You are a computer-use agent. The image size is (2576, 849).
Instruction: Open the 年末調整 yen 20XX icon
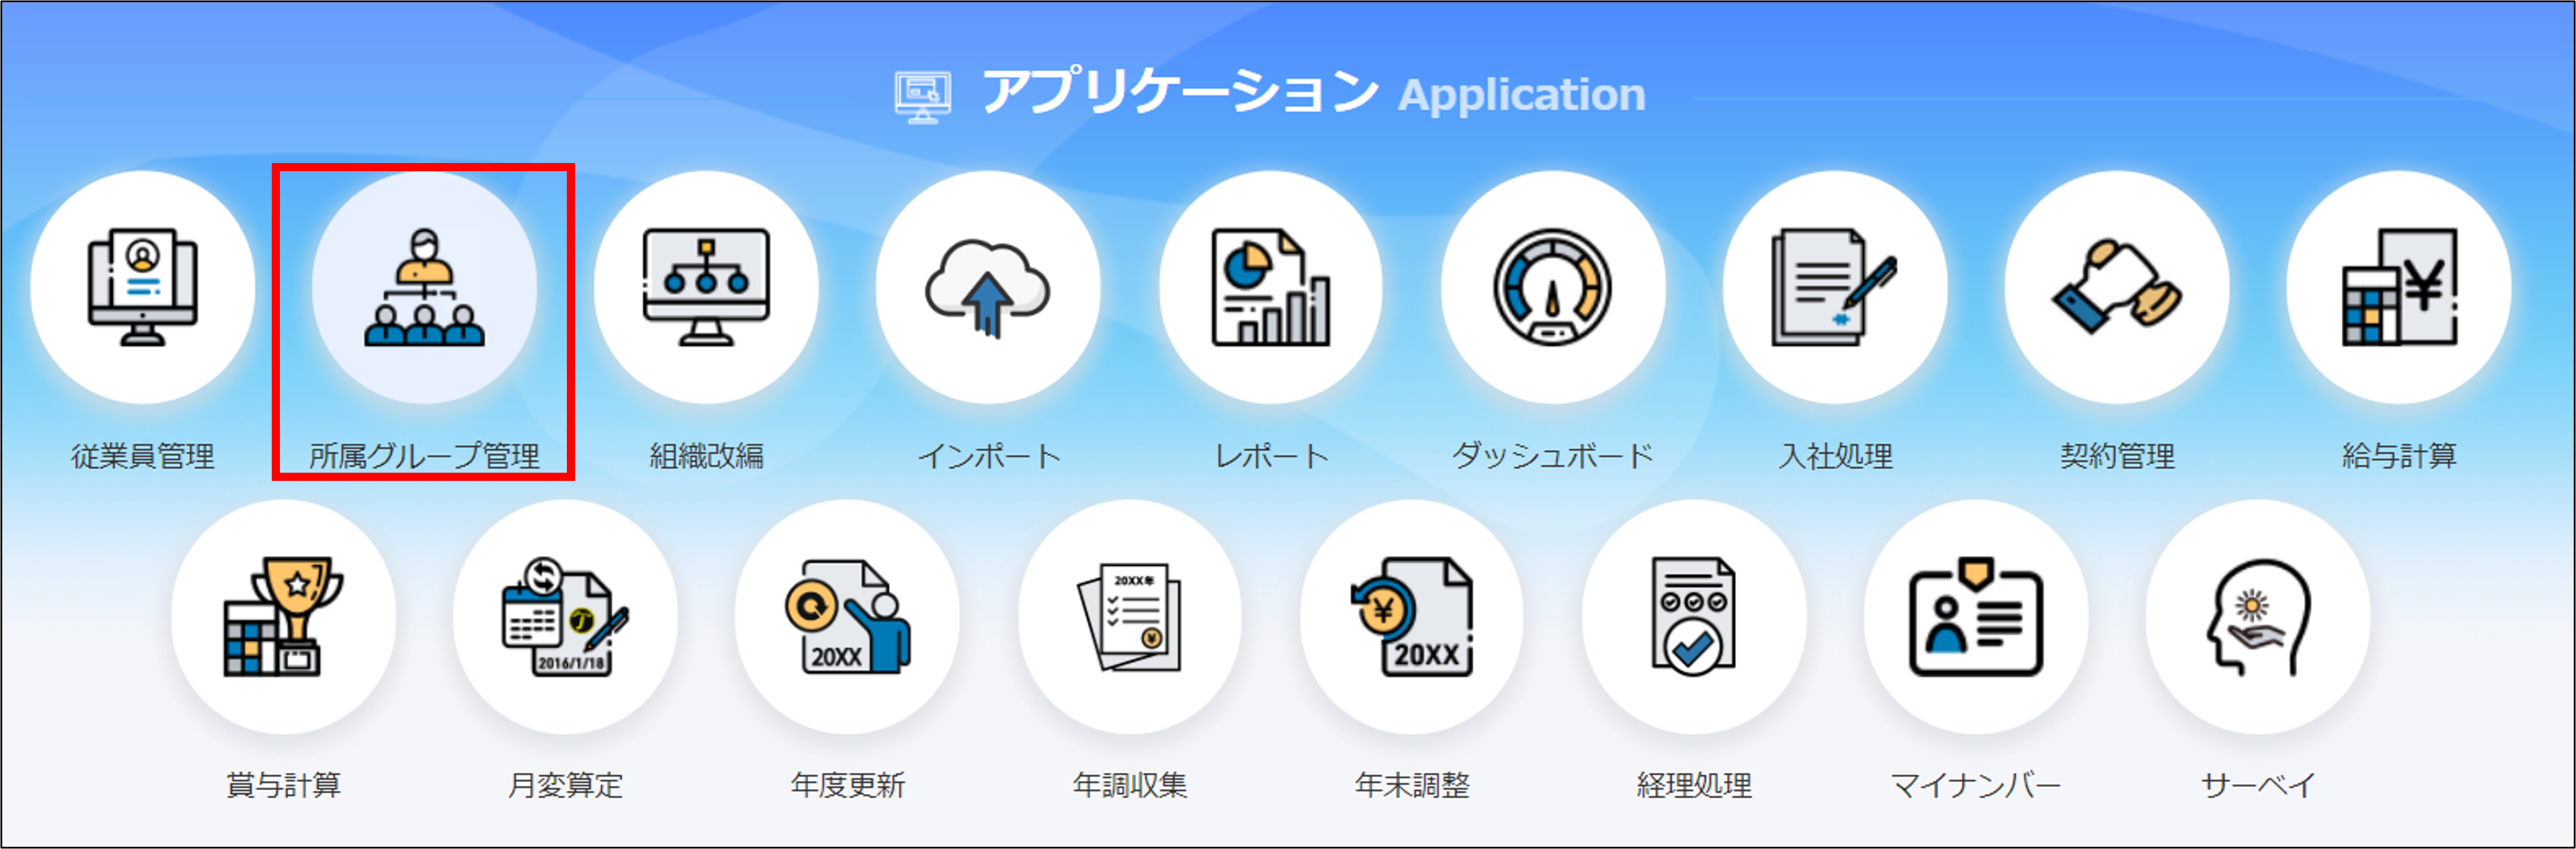click(x=1412, y=617)
